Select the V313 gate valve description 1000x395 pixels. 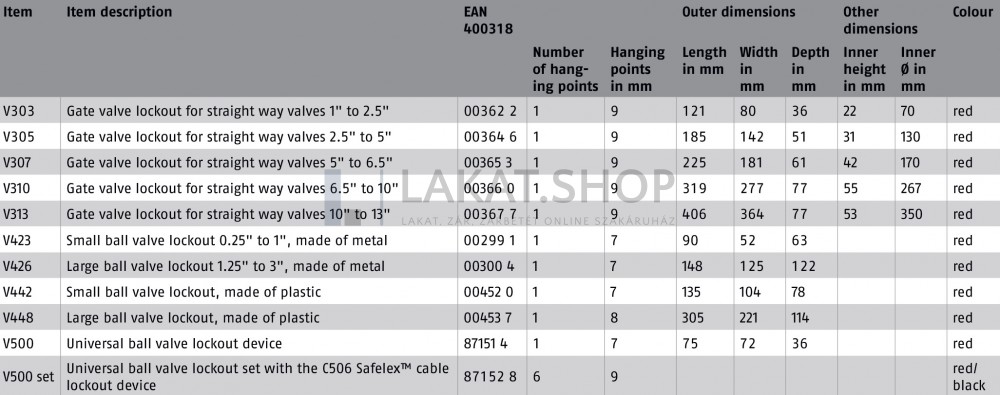tap(228, 214)
